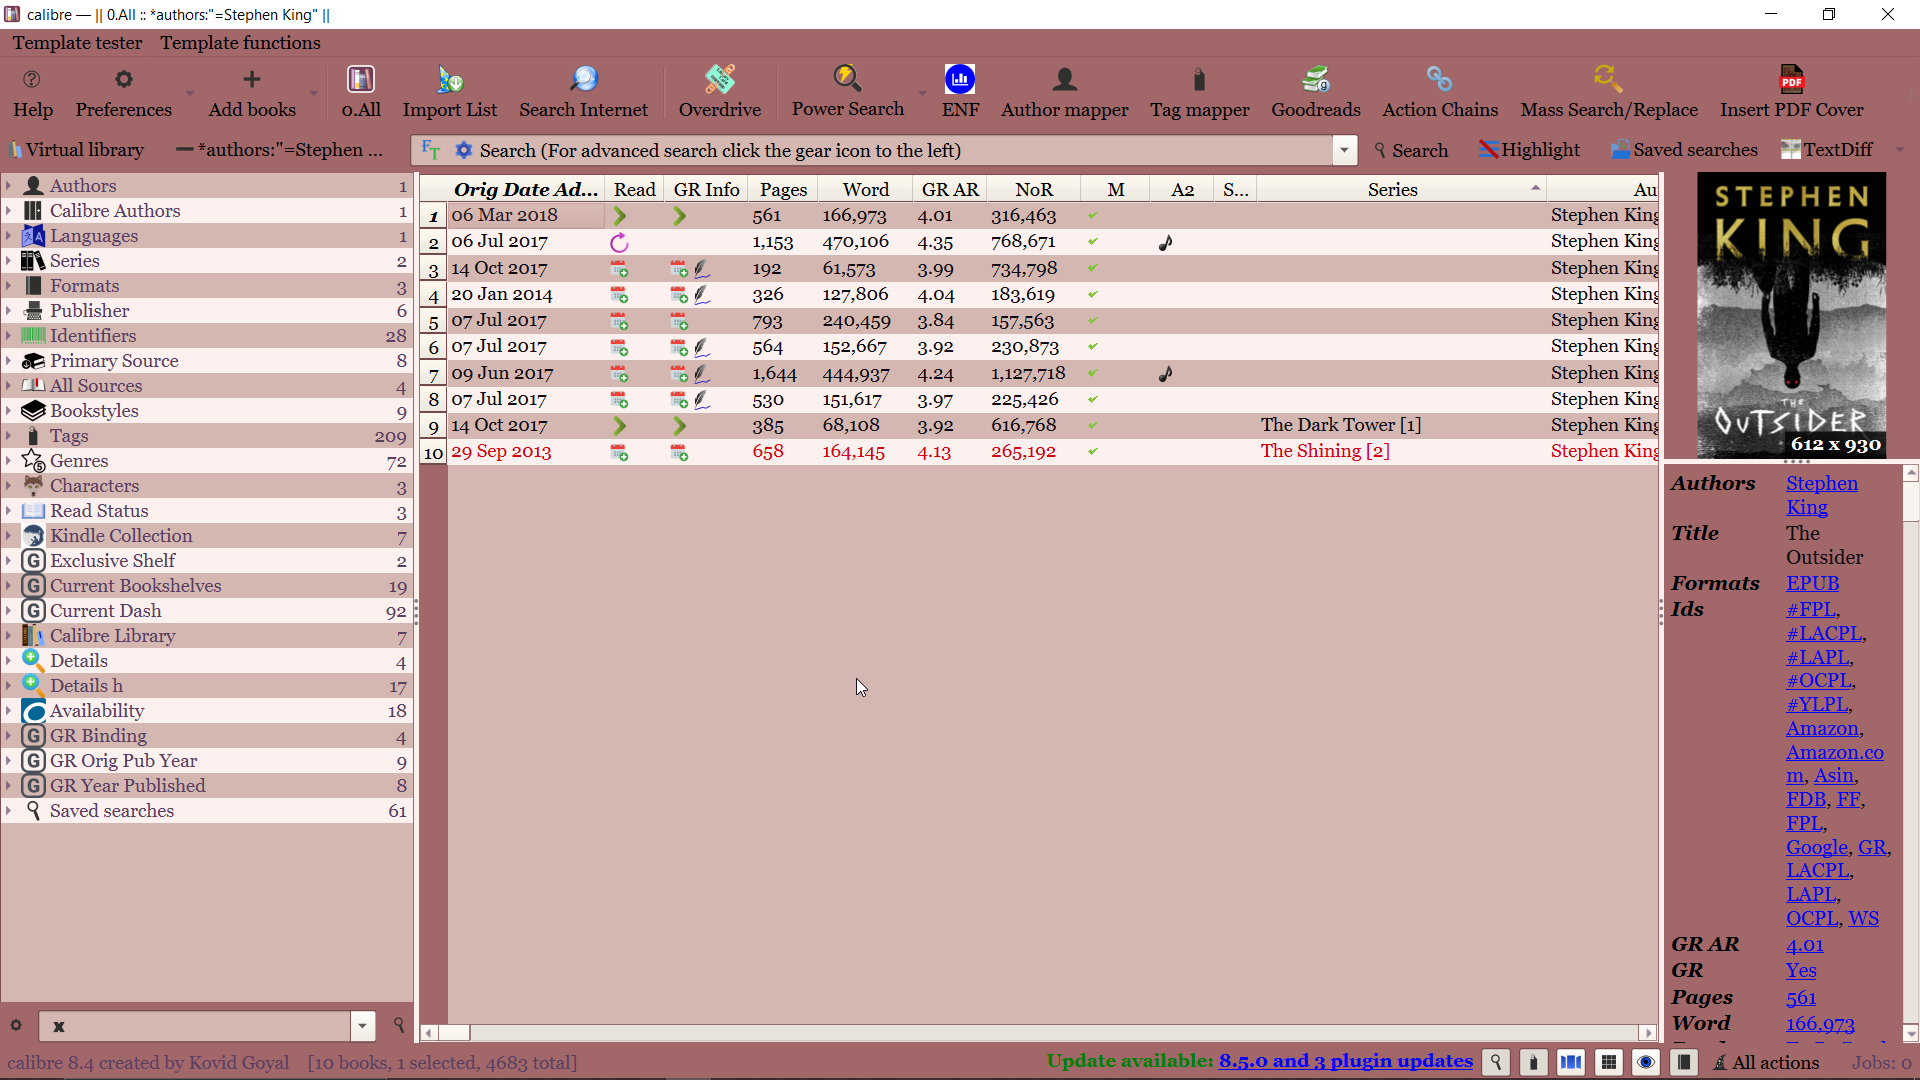
Task: Open Saved searches button
Action: 1684,150
